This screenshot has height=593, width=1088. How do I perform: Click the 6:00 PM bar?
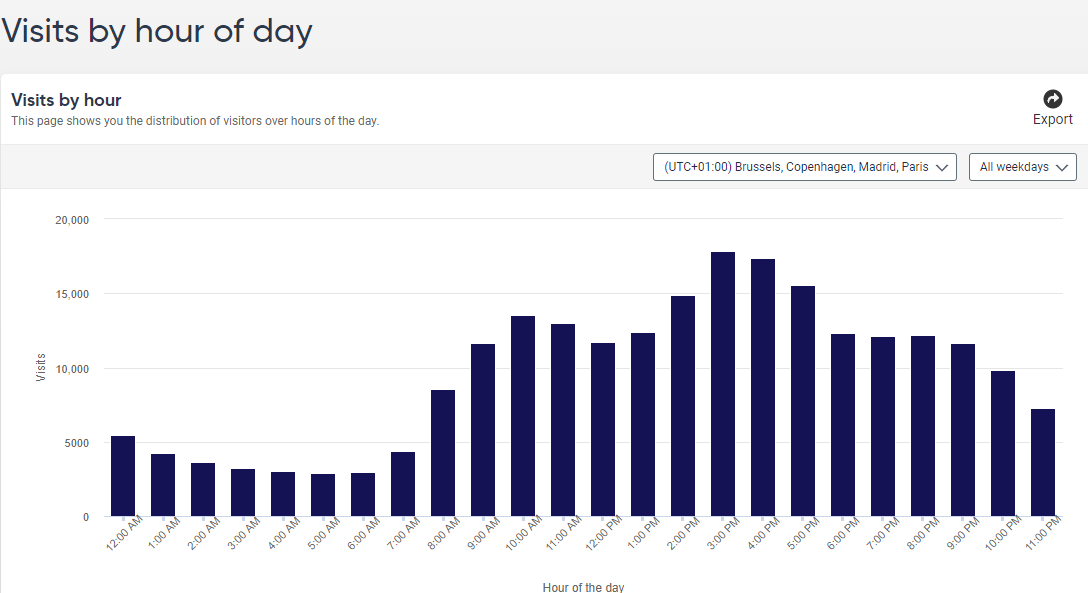tap(843, 426)
